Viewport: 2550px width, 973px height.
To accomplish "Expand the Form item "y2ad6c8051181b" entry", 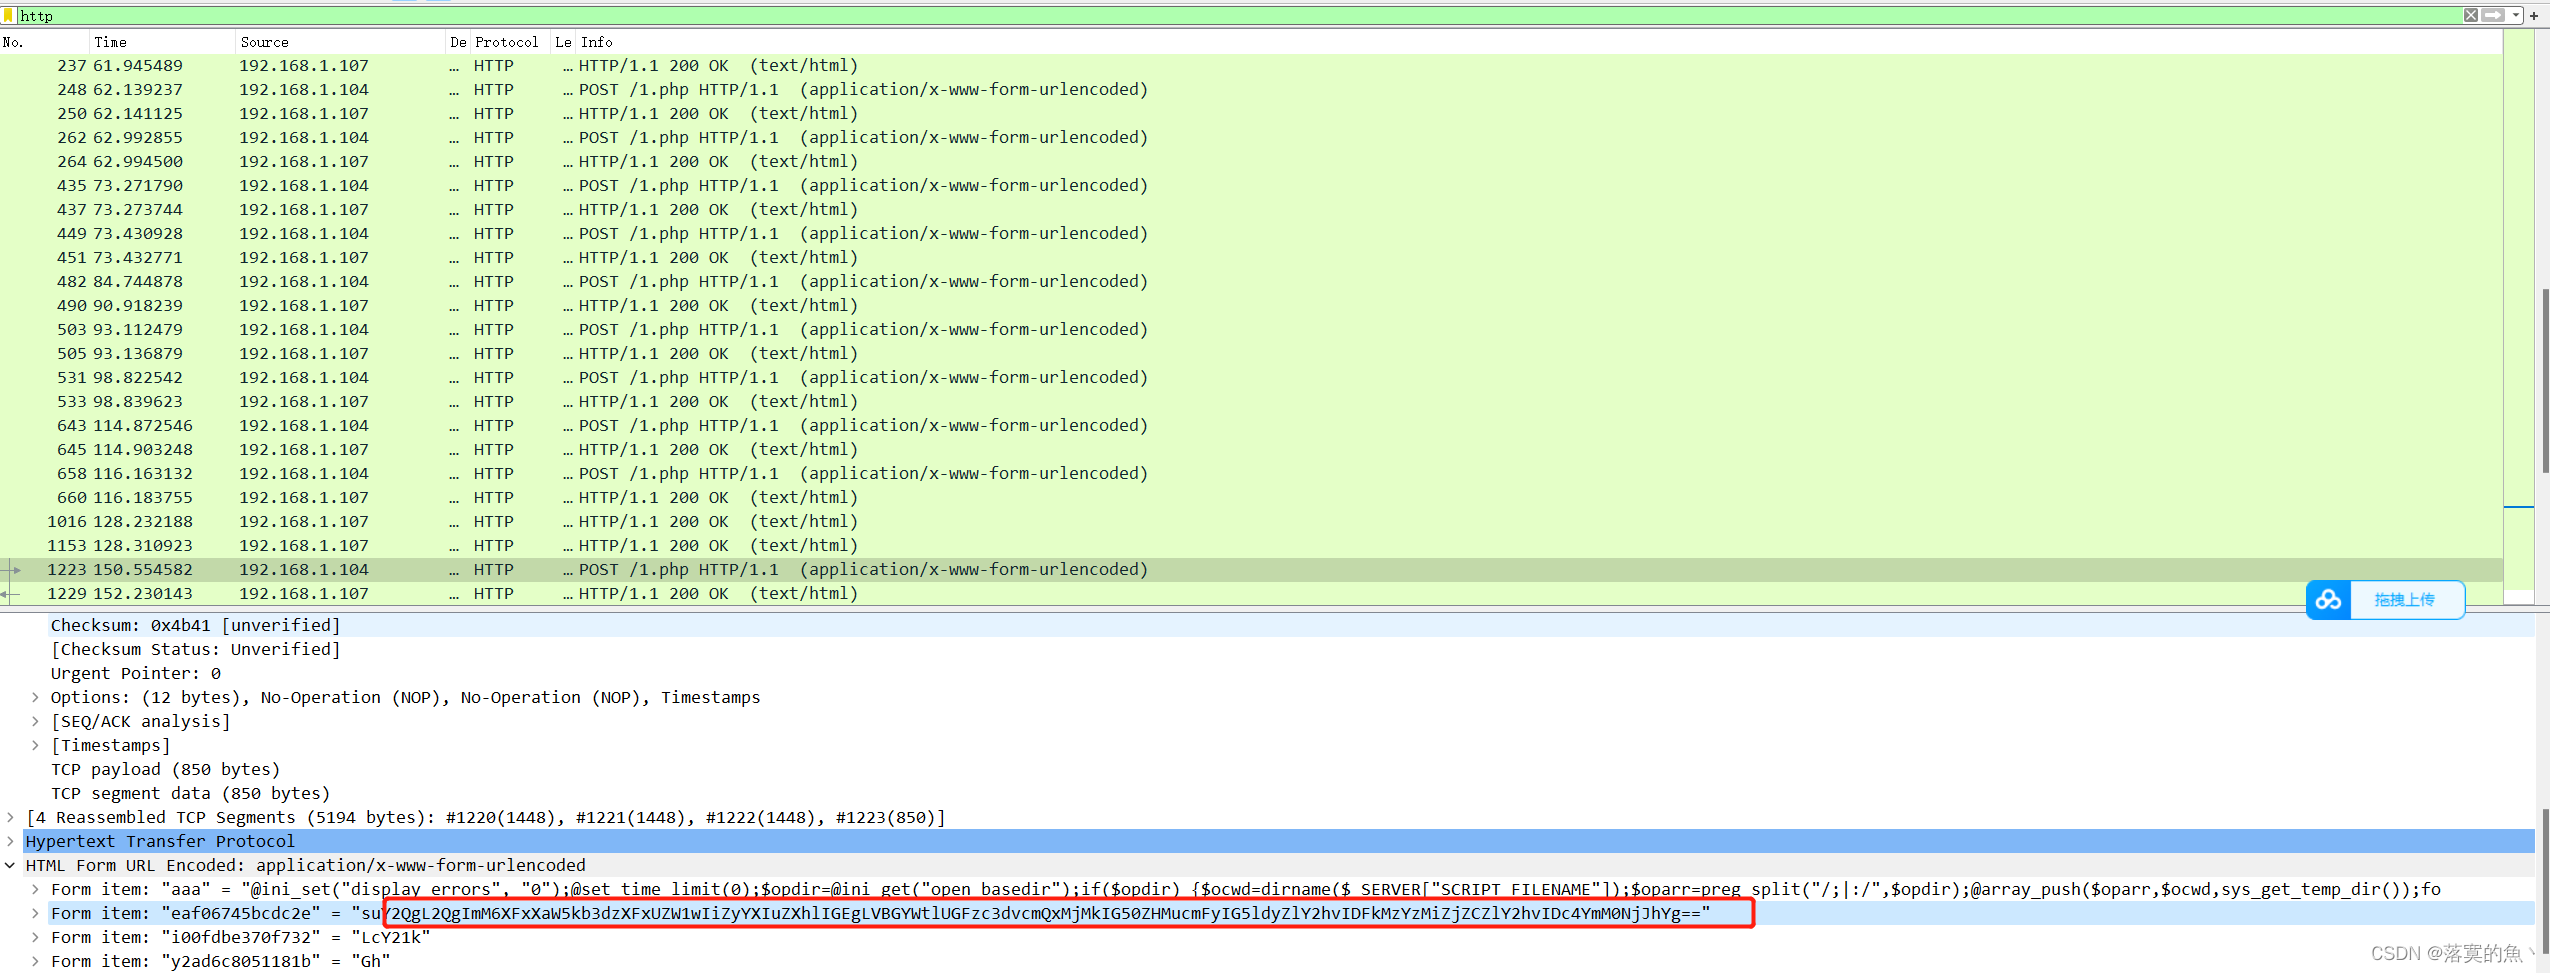I will coord(35,961).
